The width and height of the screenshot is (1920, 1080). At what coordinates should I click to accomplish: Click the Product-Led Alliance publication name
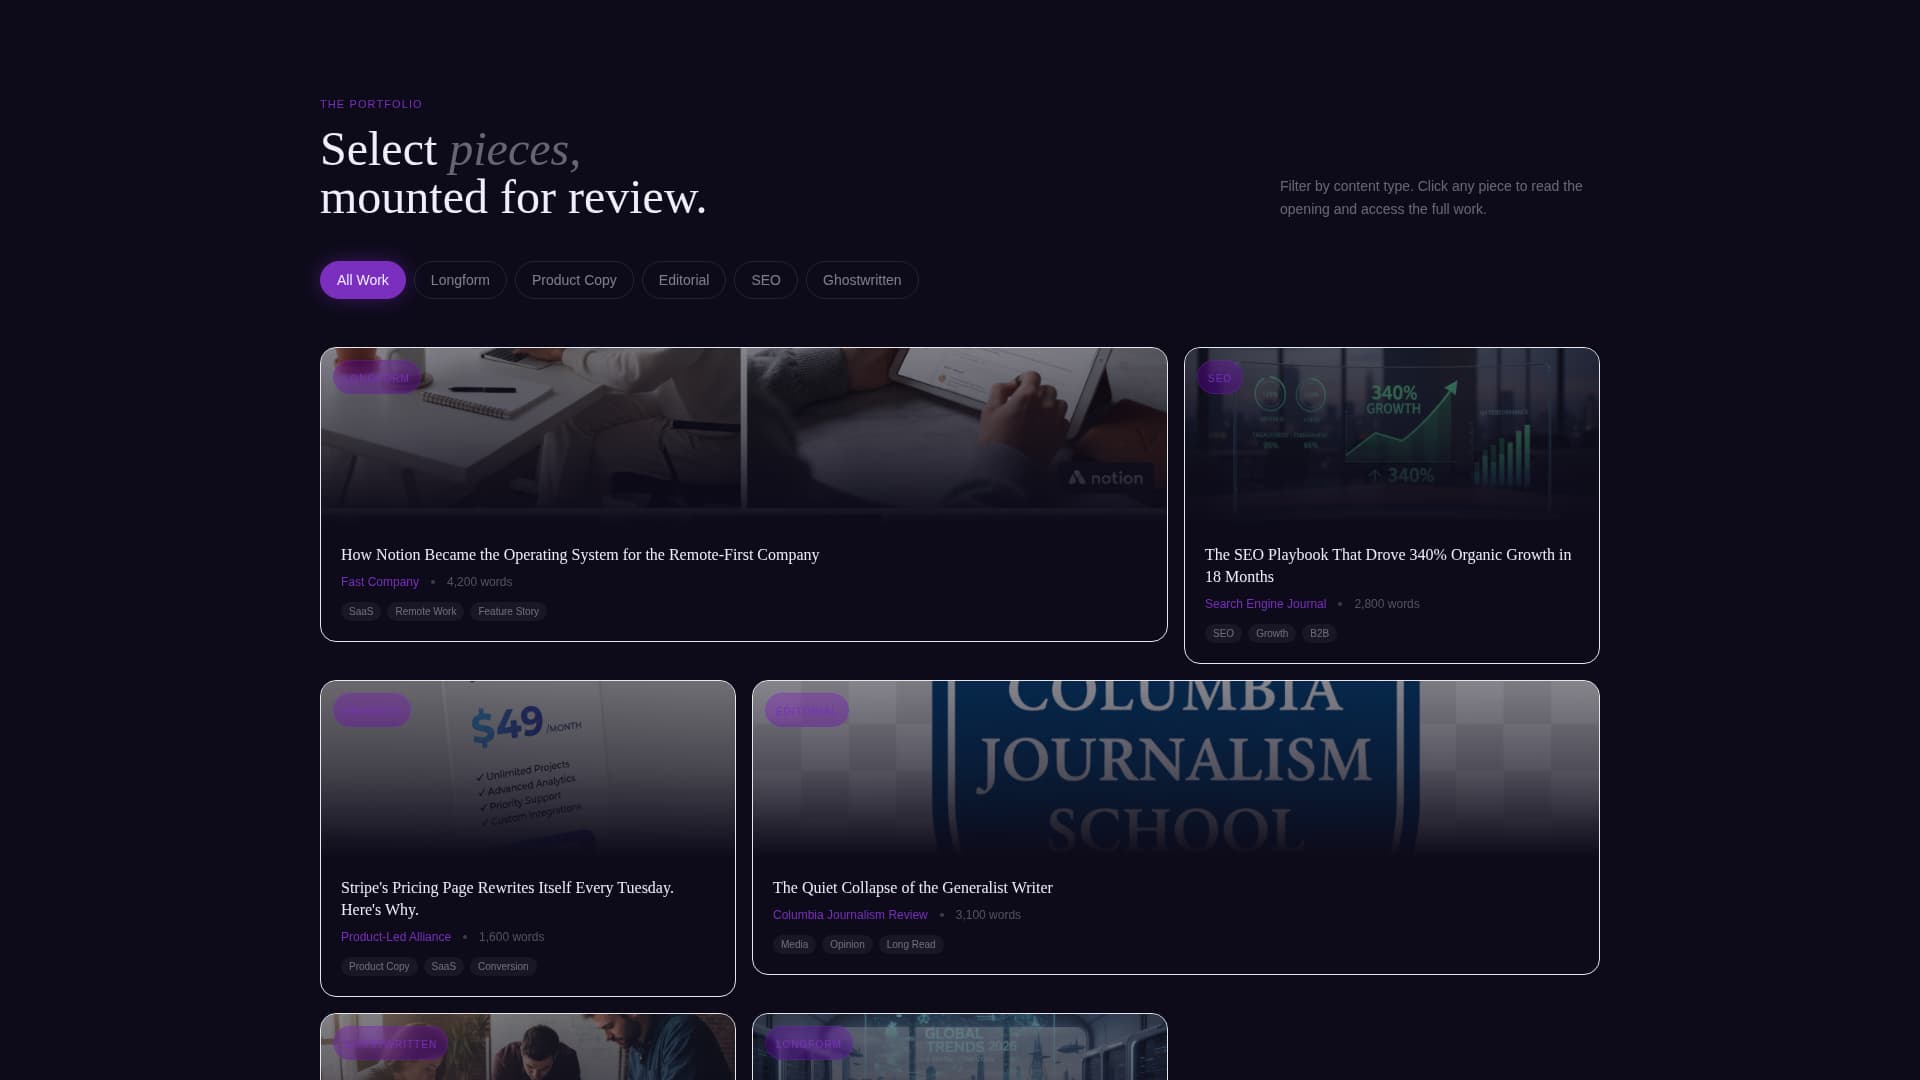coord(396,937)
